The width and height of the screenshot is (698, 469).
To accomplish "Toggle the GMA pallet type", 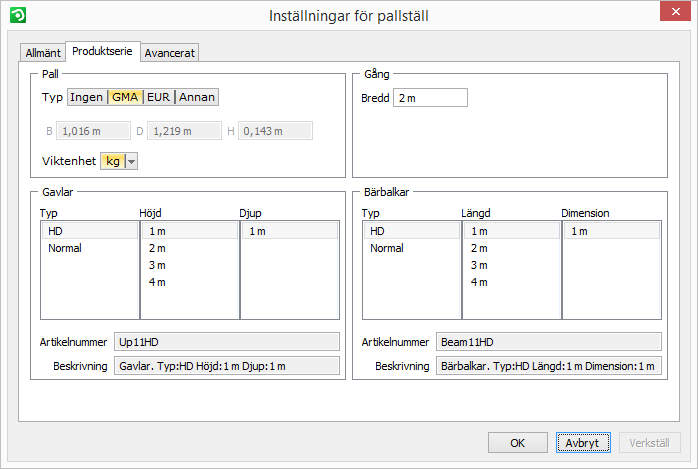I will pyautogui.click(x=125, y=97).
